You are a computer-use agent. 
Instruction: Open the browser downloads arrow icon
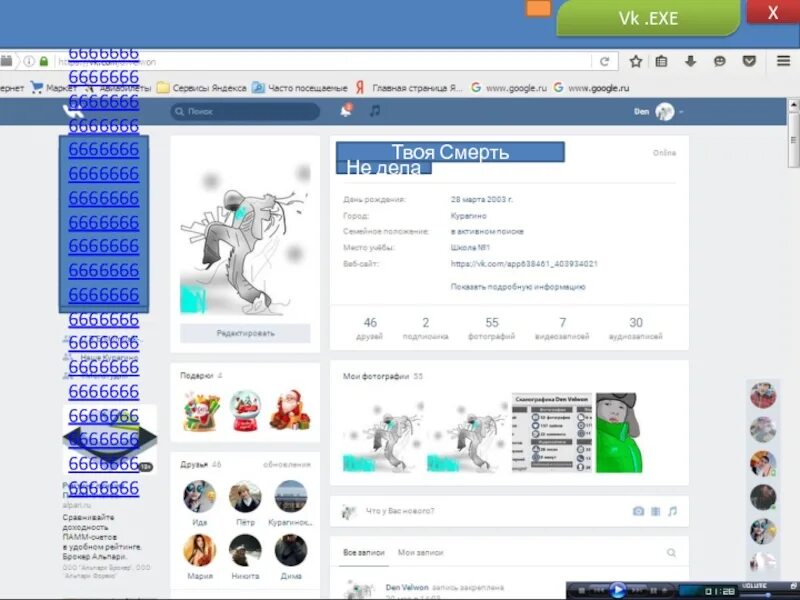[690, 61]
